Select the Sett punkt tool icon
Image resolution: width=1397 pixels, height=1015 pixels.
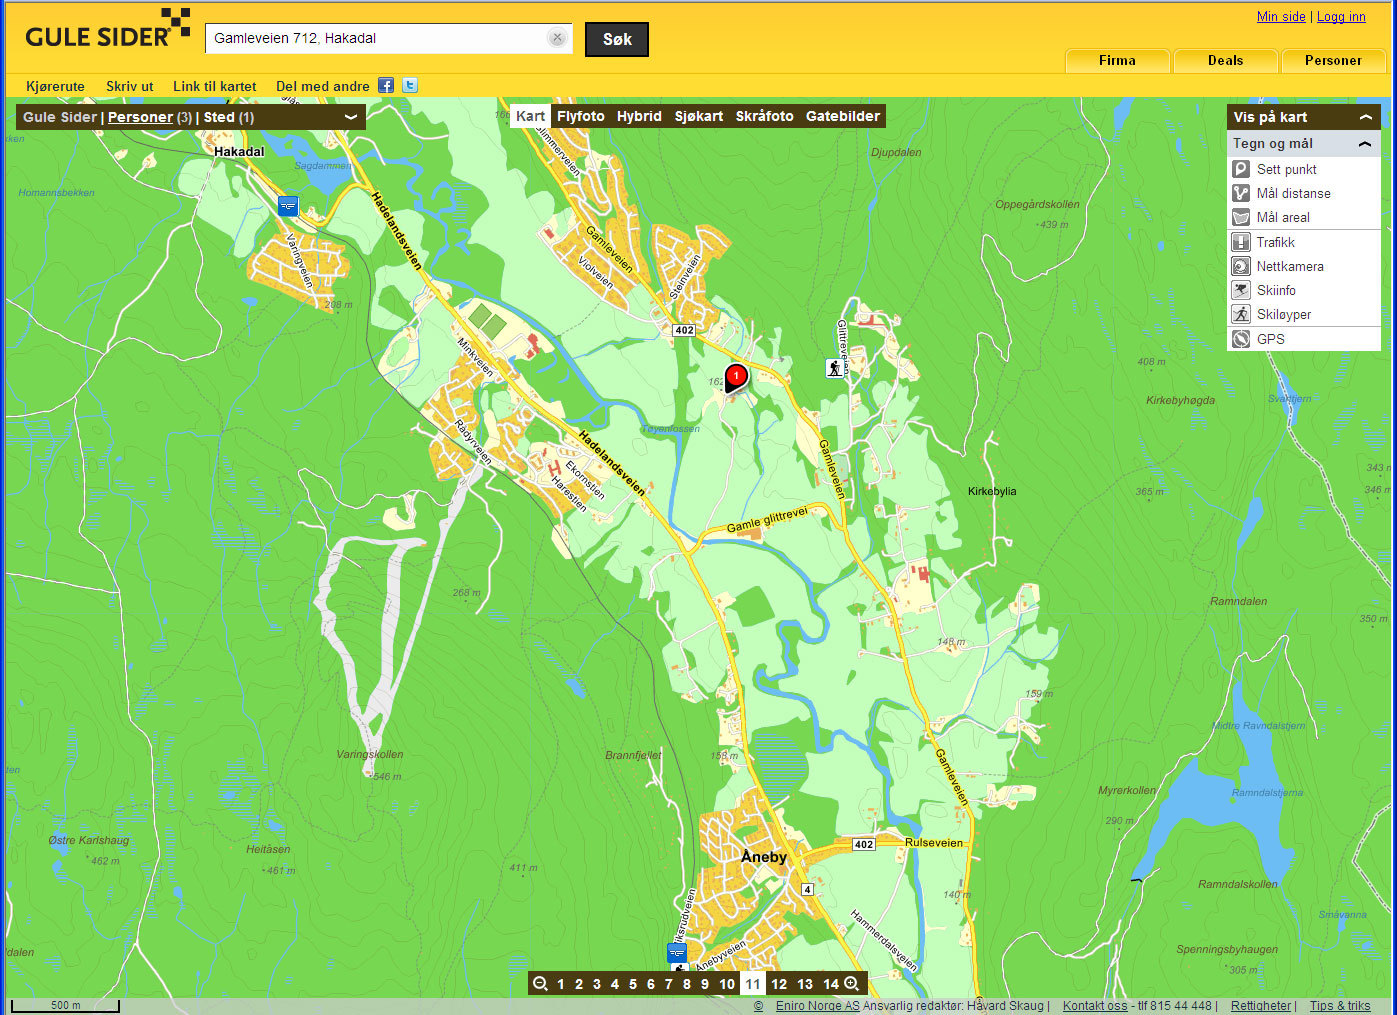pyautogui.click(x=1241, y=170)
